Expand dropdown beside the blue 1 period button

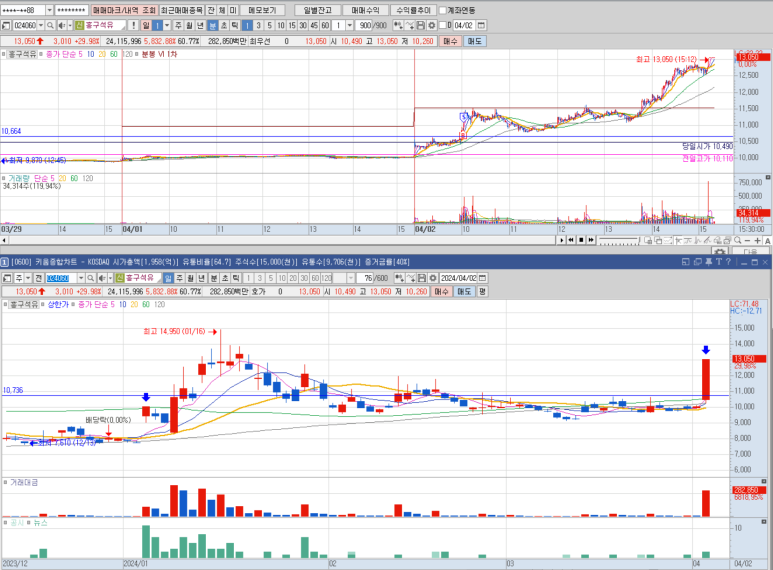(x=167, y=25)
